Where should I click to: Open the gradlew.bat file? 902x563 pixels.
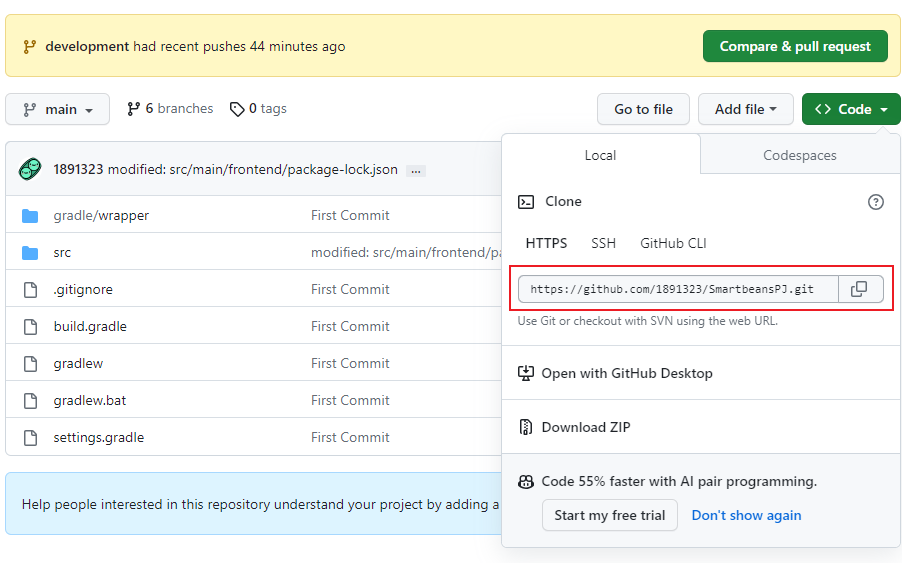(x=90, y=400)
